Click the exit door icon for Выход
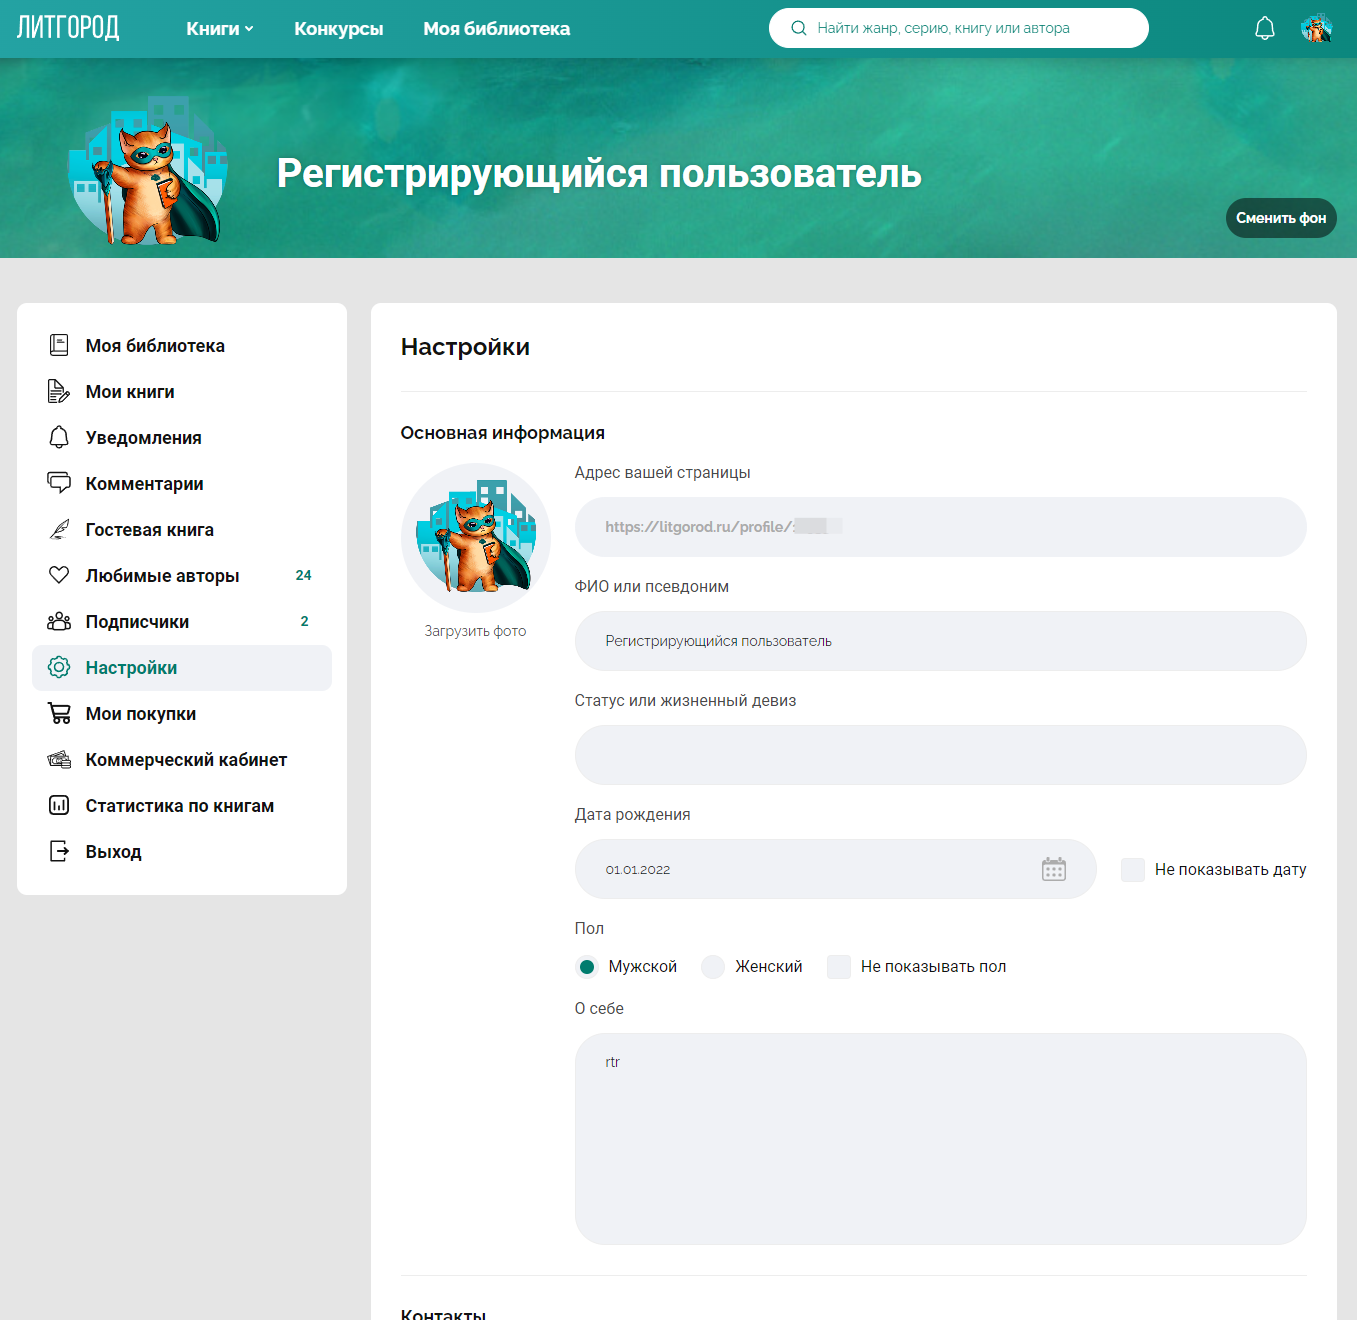This screenshot has height=1320, width=1357. (59, 851)
